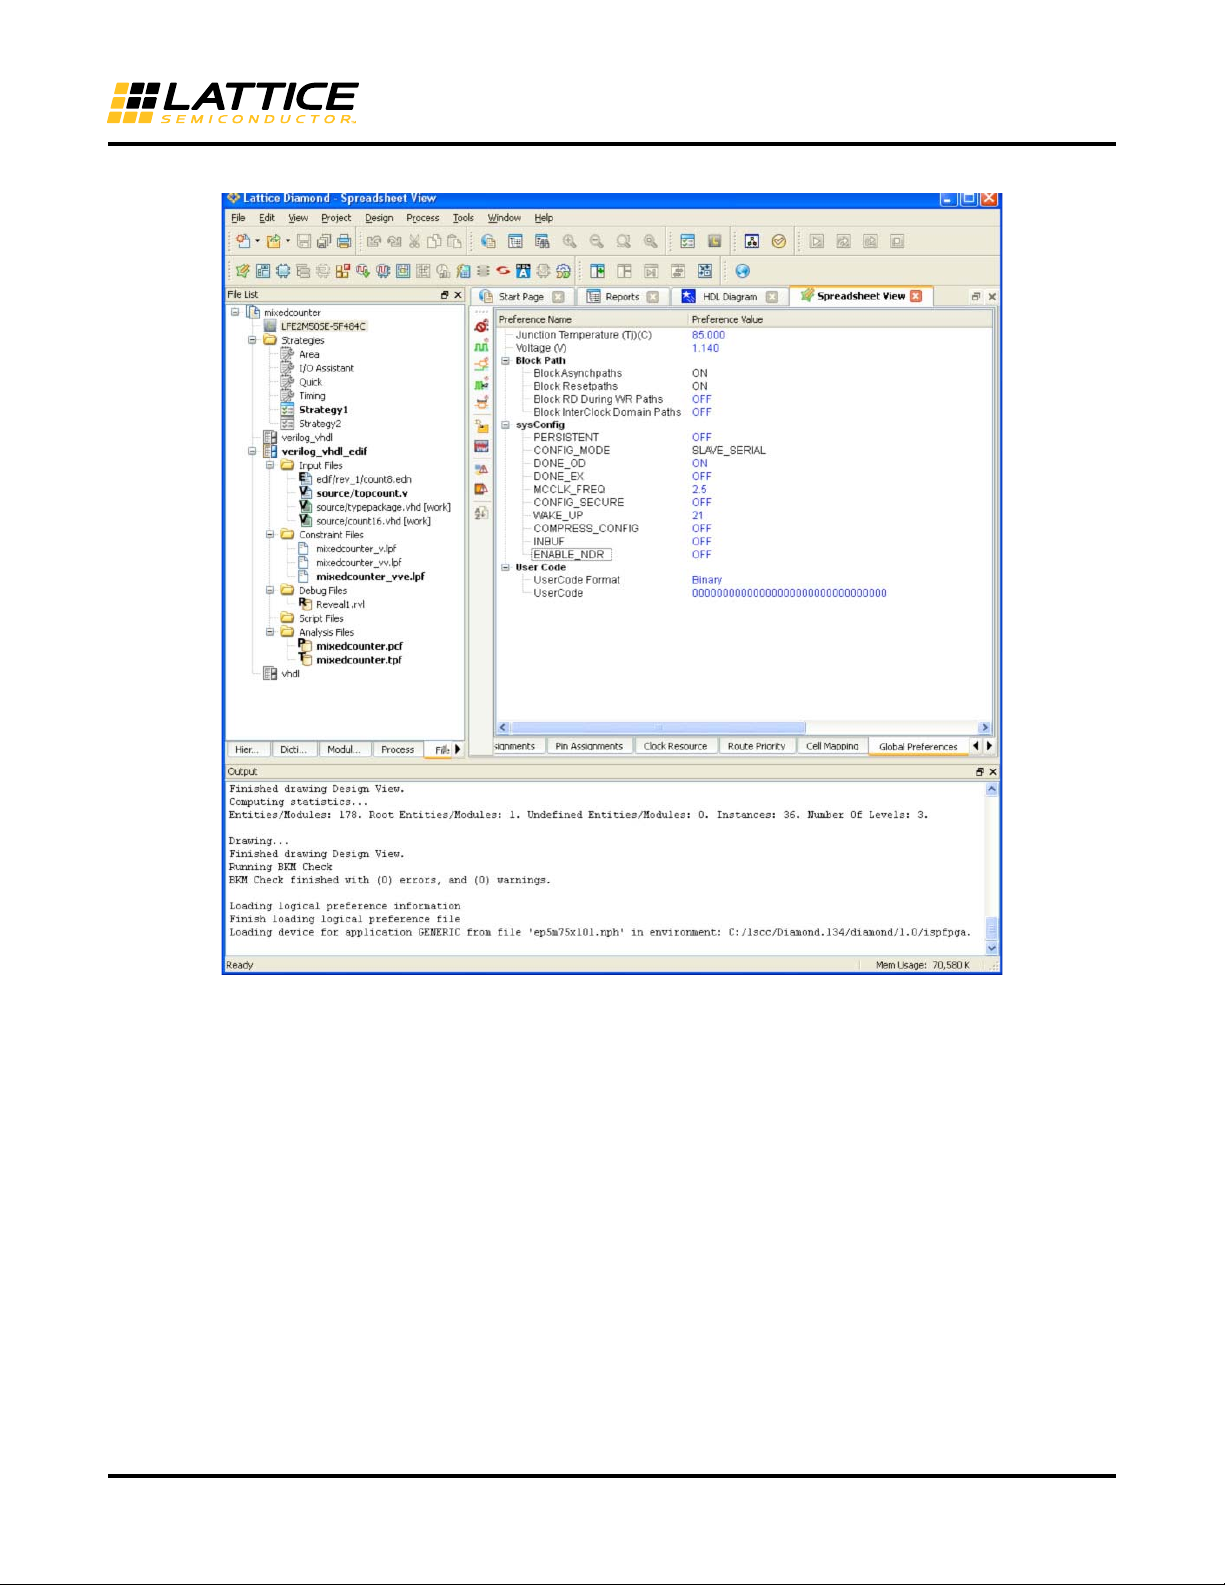Screen dimensions: 1225x1585
Task: Switch to the HDL Diagram tab
Action: pyautogui.click(x=730, y=297)
